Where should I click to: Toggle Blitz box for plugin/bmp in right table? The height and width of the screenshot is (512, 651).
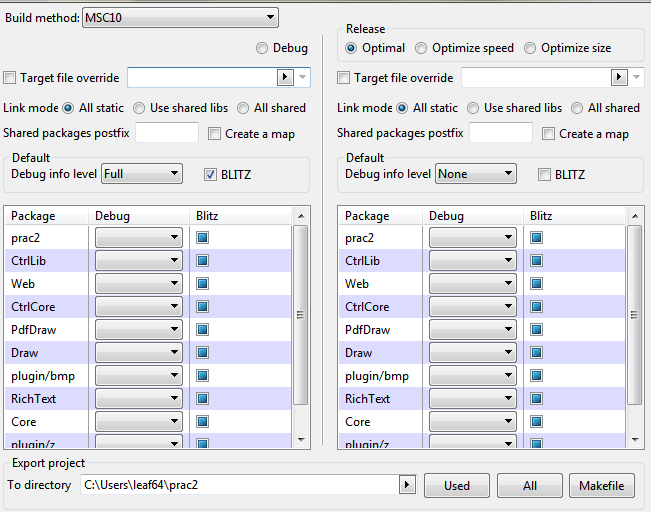click(536, 376)
